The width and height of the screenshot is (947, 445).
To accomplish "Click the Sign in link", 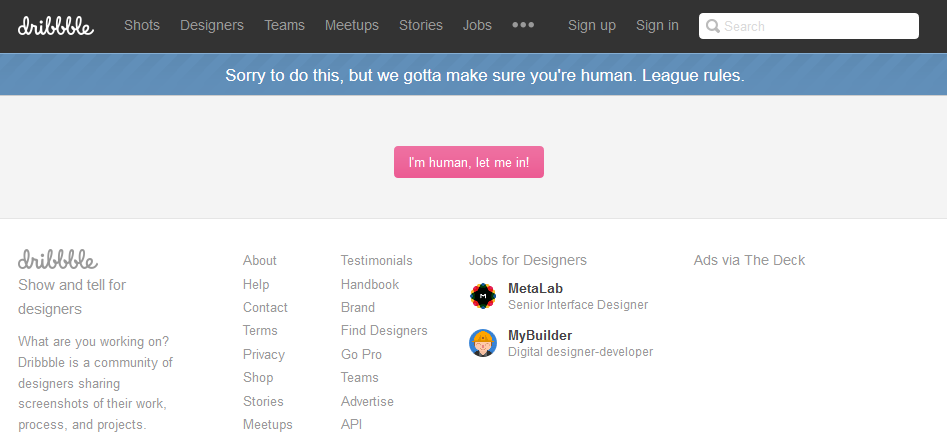I will (657, 25).
